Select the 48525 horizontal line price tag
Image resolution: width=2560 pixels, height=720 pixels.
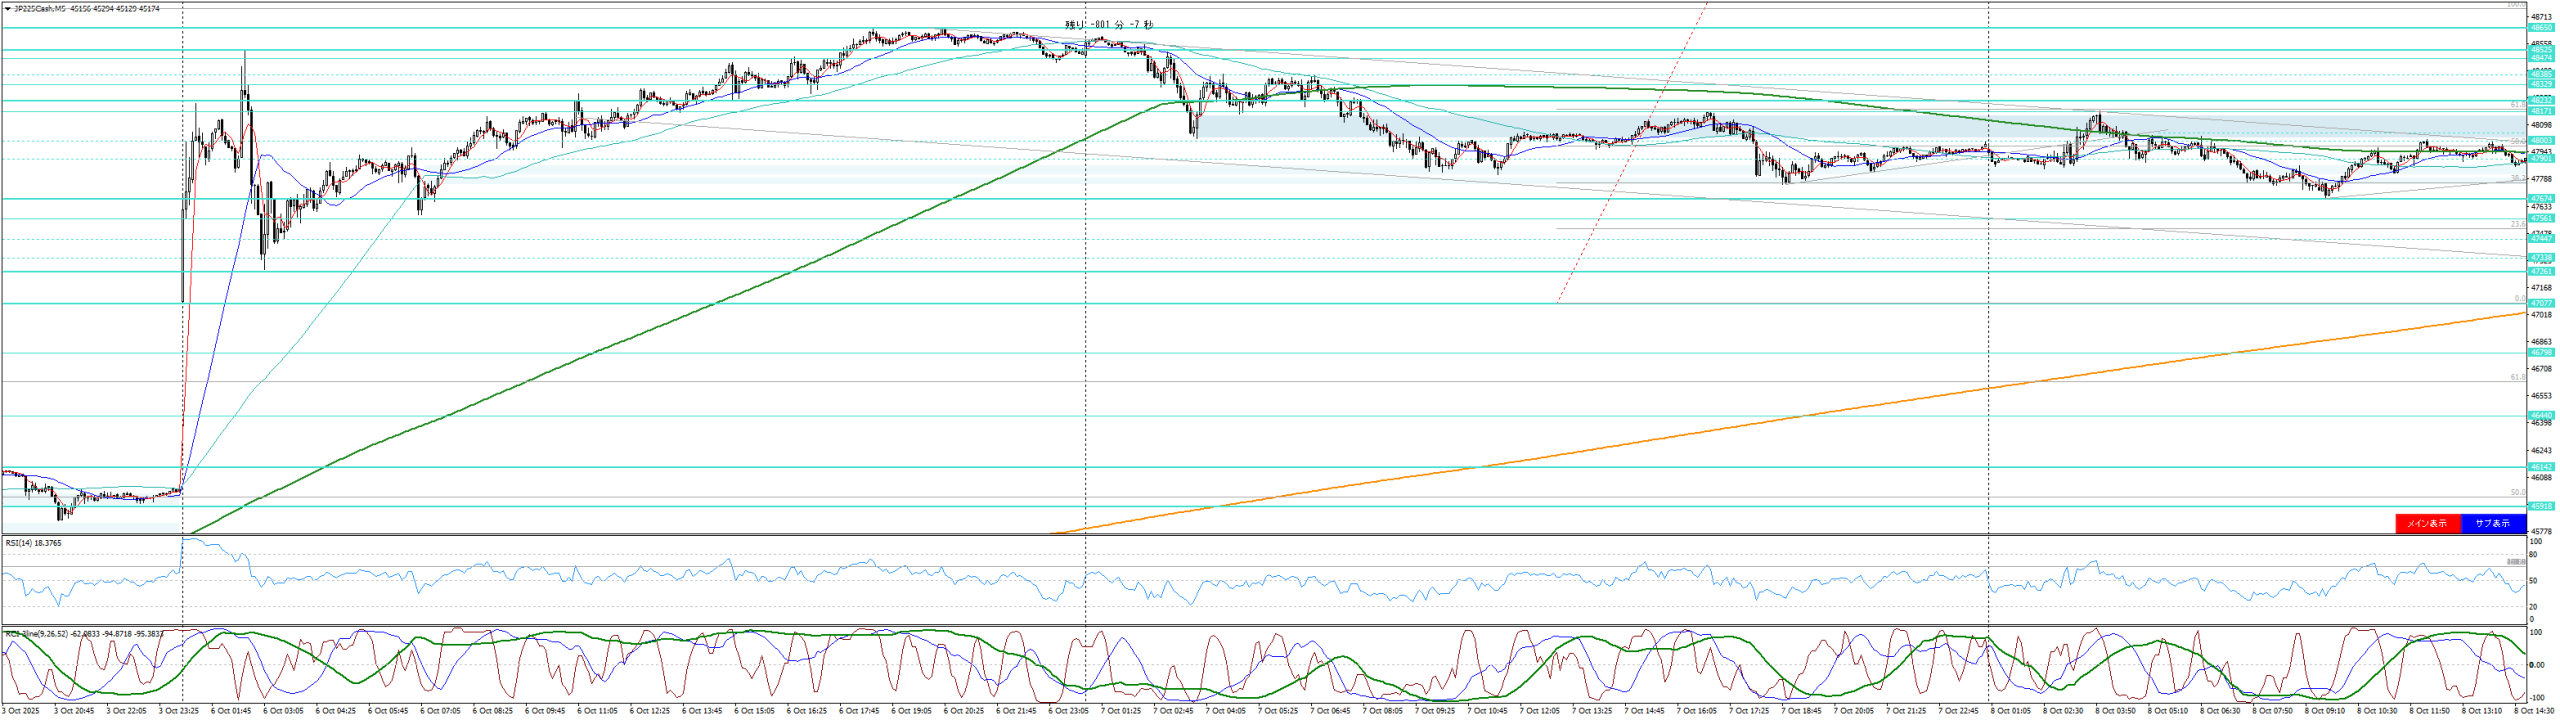click(x=2541, y=50)
